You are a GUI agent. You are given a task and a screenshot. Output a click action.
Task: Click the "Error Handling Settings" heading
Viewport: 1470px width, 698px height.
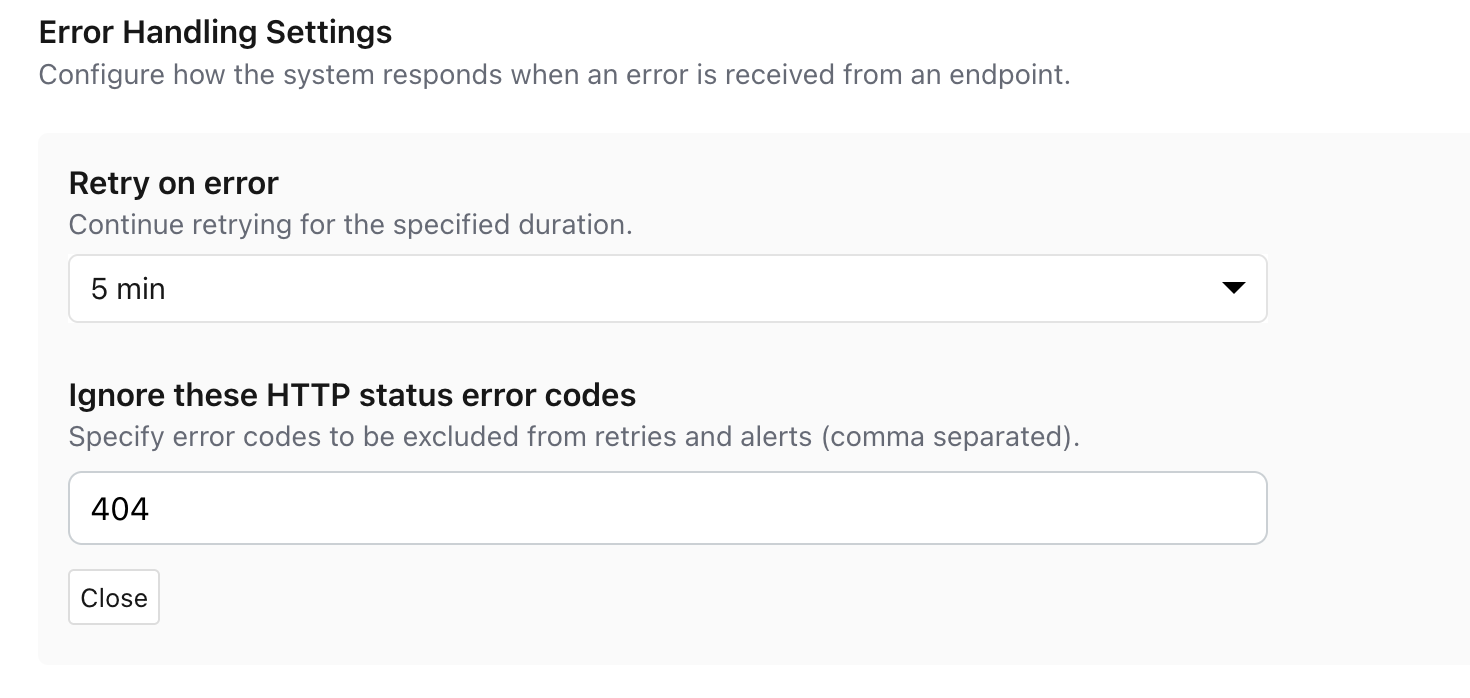[x=215, y=32]
